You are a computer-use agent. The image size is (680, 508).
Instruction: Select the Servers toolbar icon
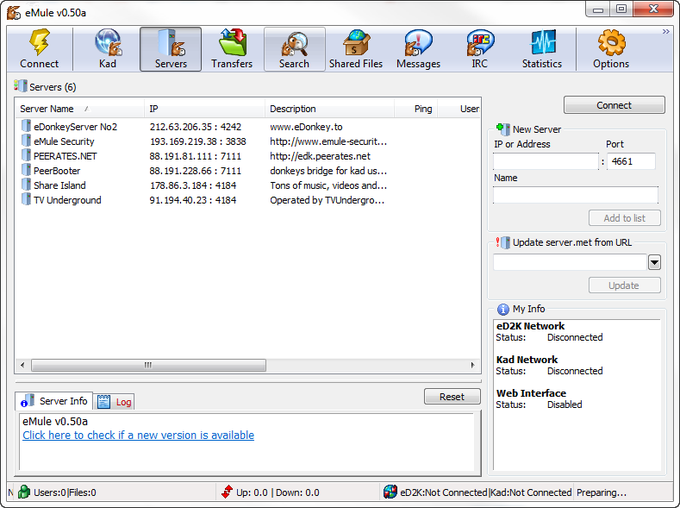[170, 49]
